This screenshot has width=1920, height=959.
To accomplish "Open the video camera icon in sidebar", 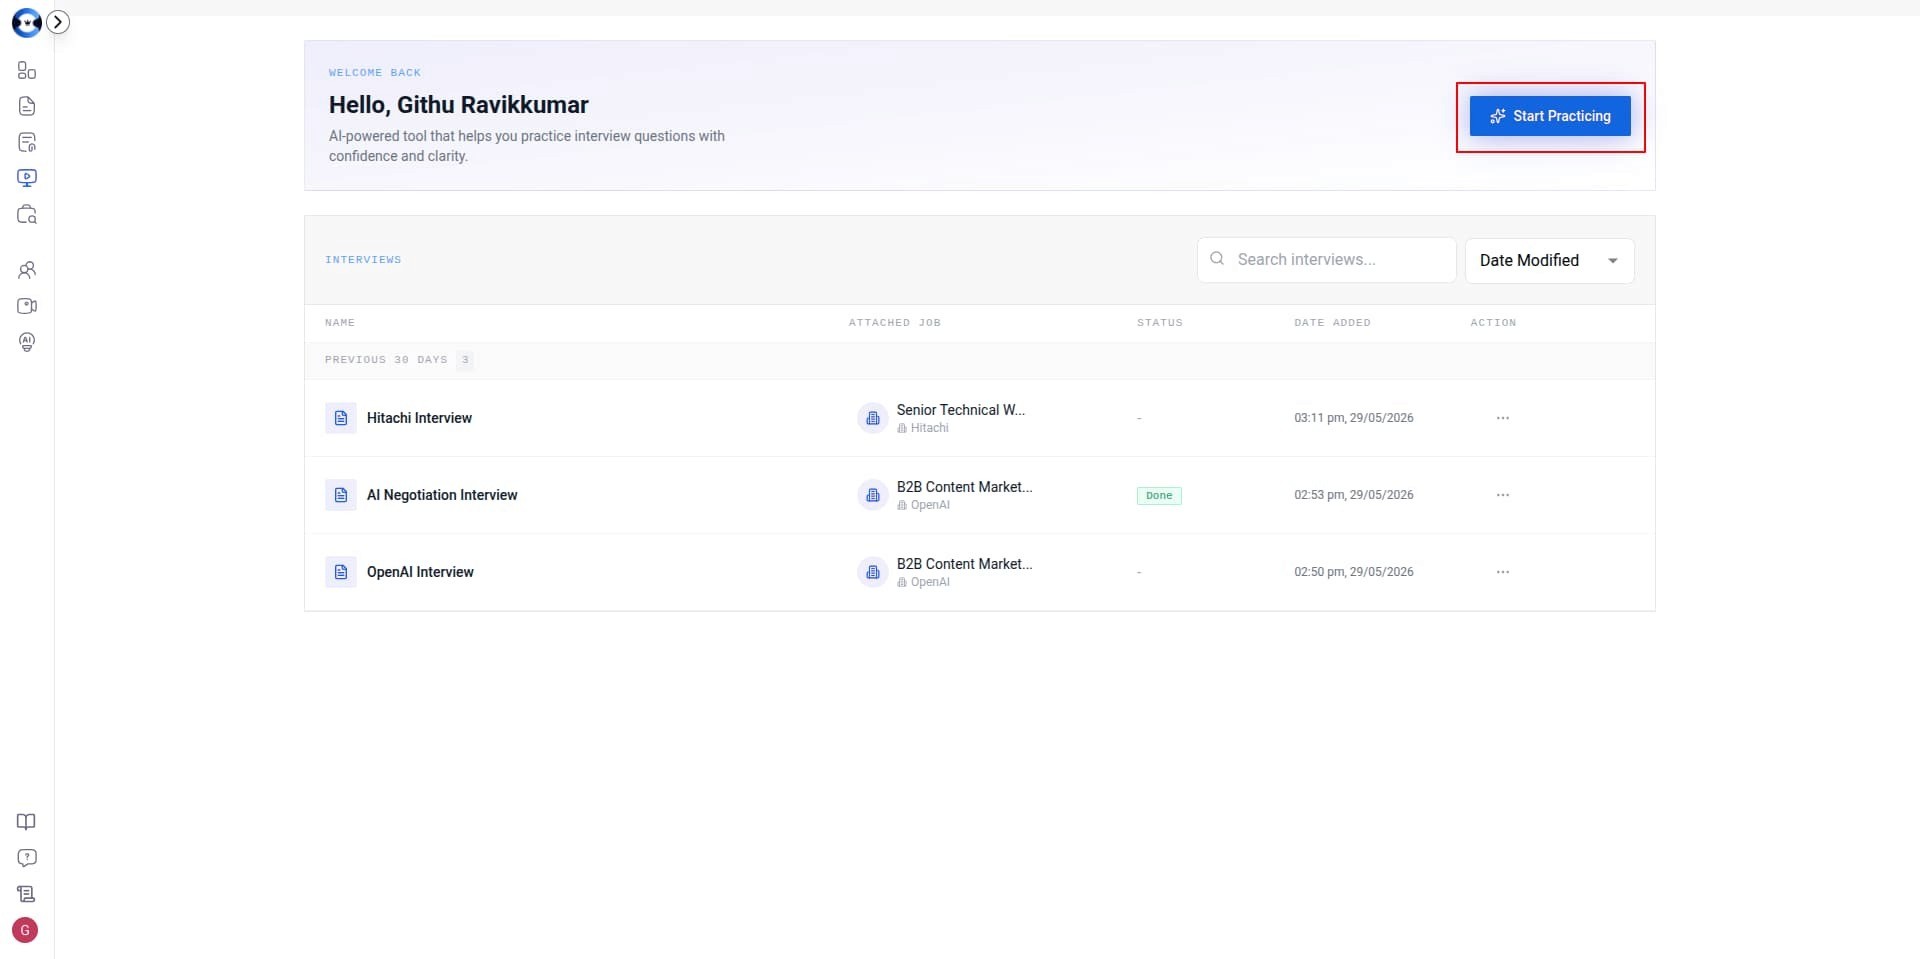I will (x=27, y=306).
